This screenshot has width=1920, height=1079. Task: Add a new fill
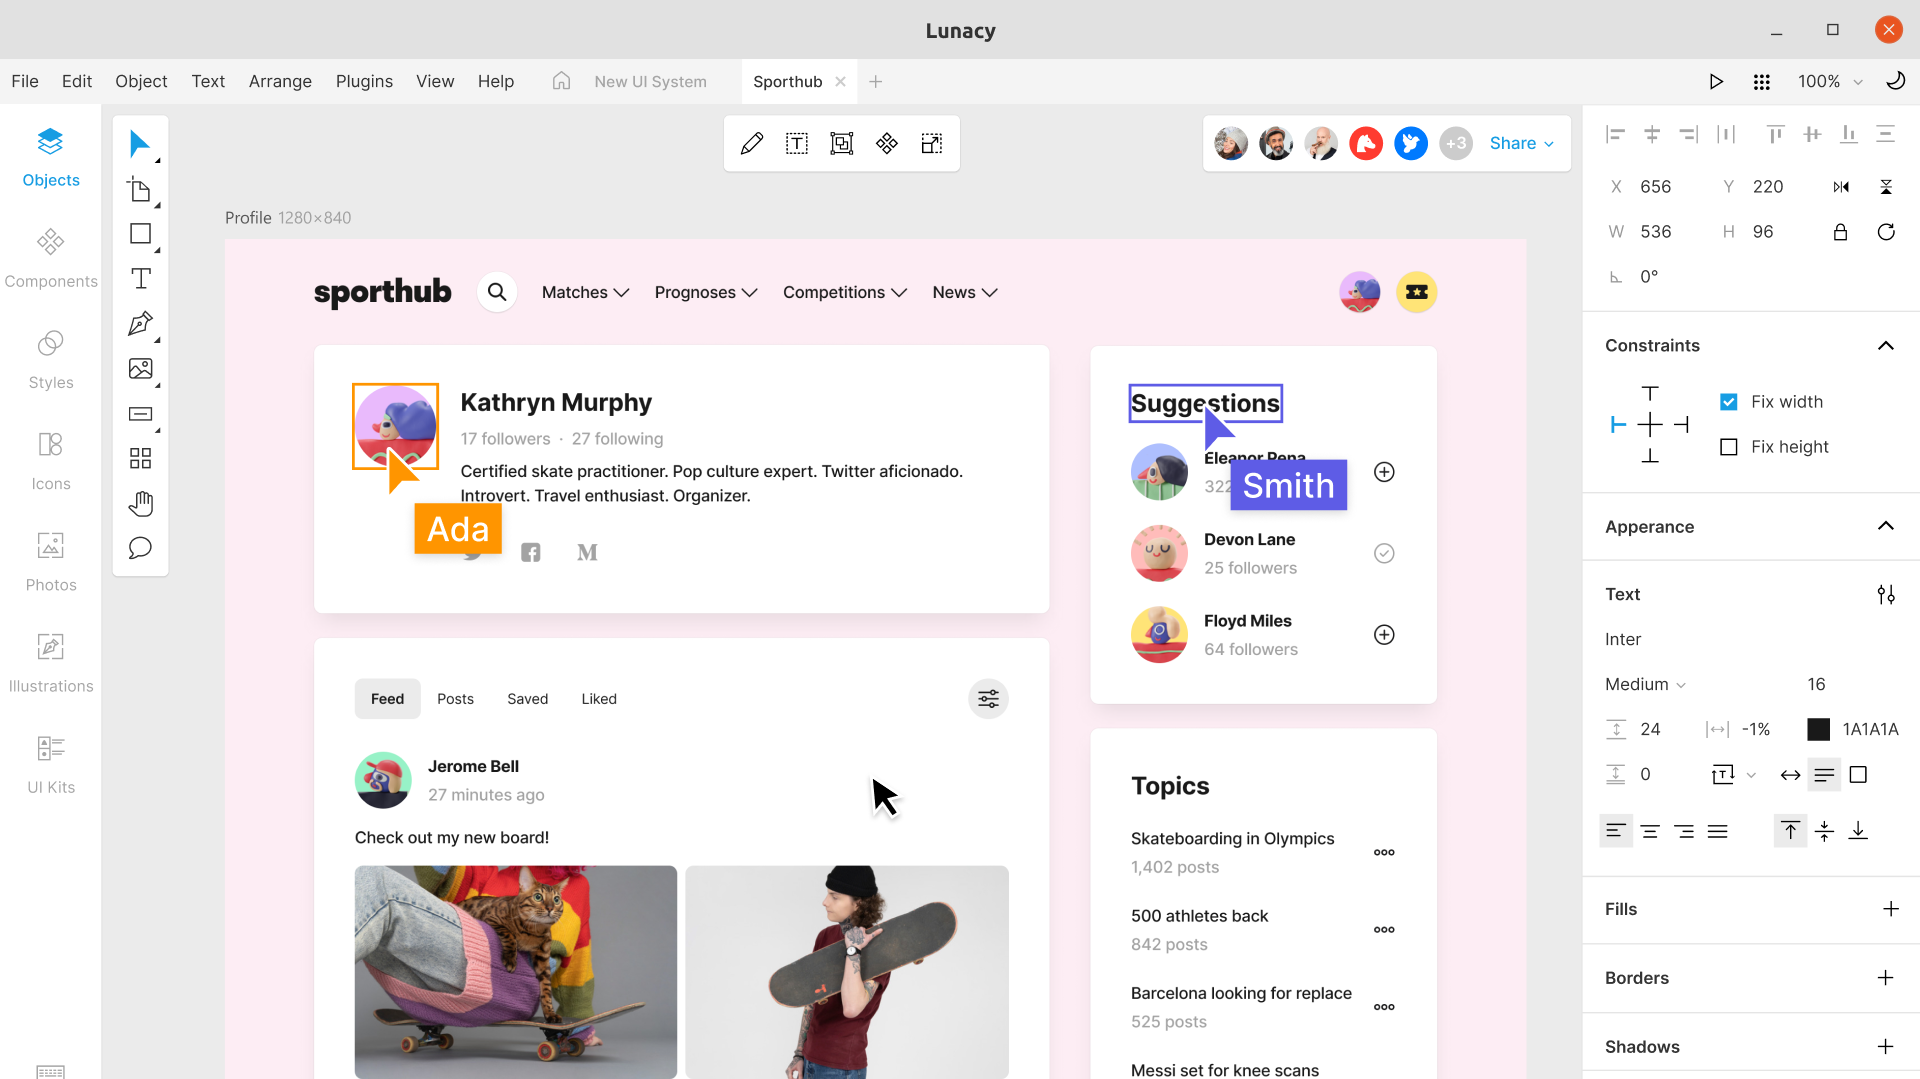1890,909
